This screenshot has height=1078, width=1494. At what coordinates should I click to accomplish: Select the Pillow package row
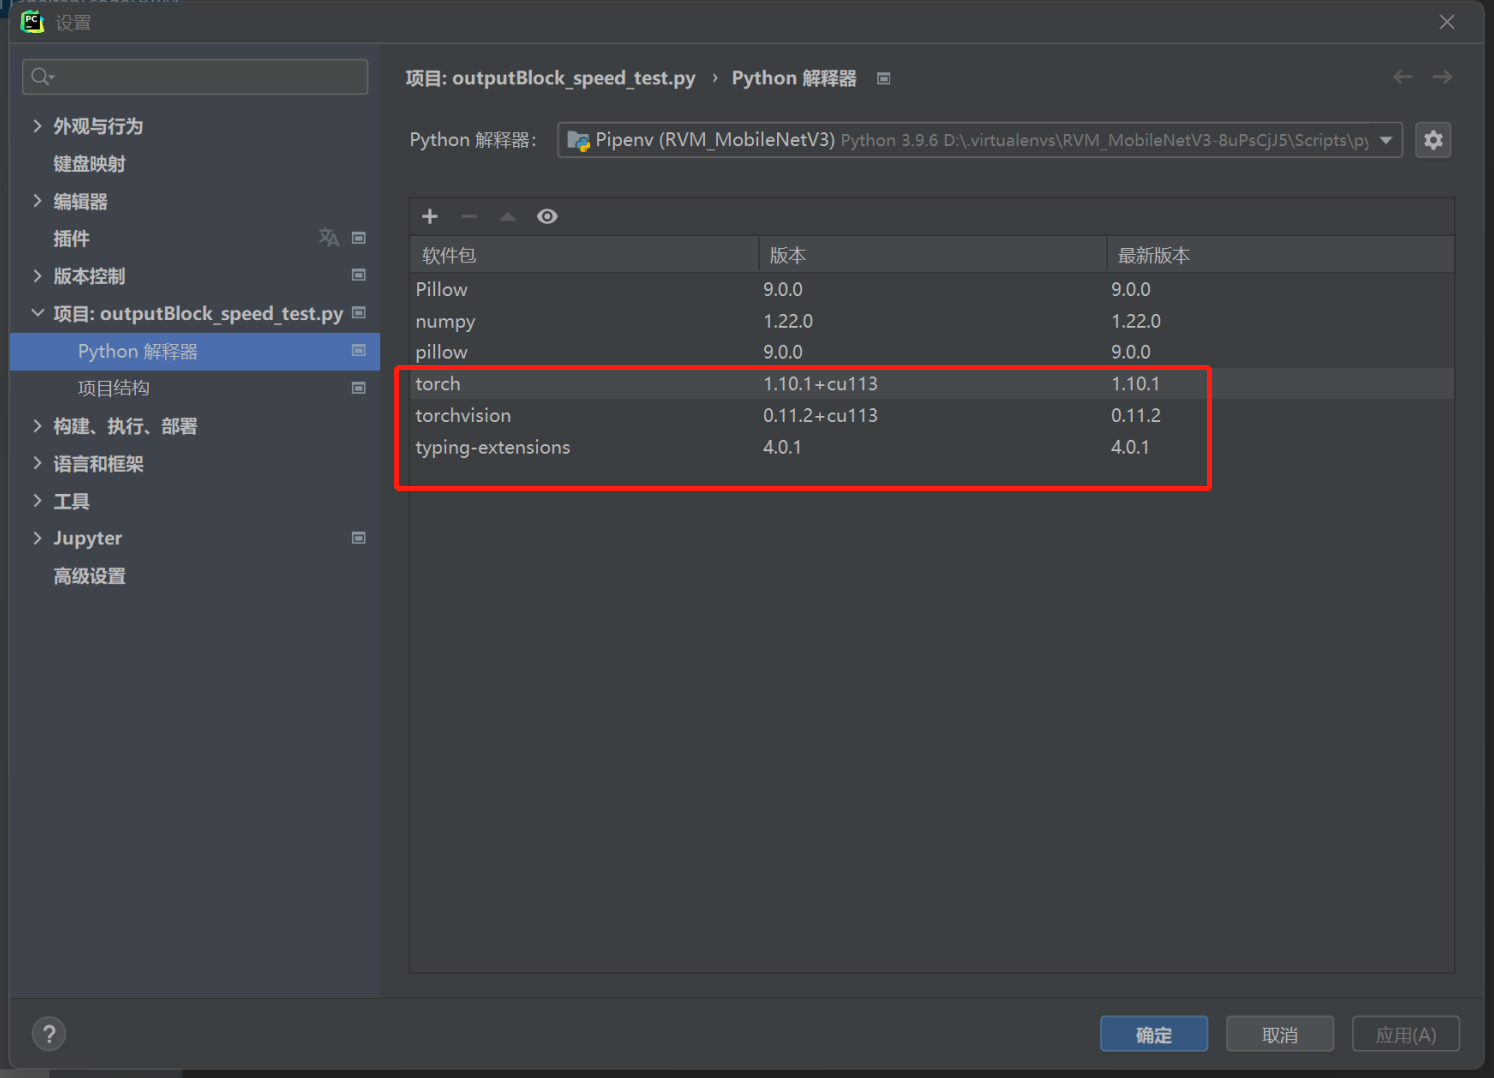coord(932,289)
